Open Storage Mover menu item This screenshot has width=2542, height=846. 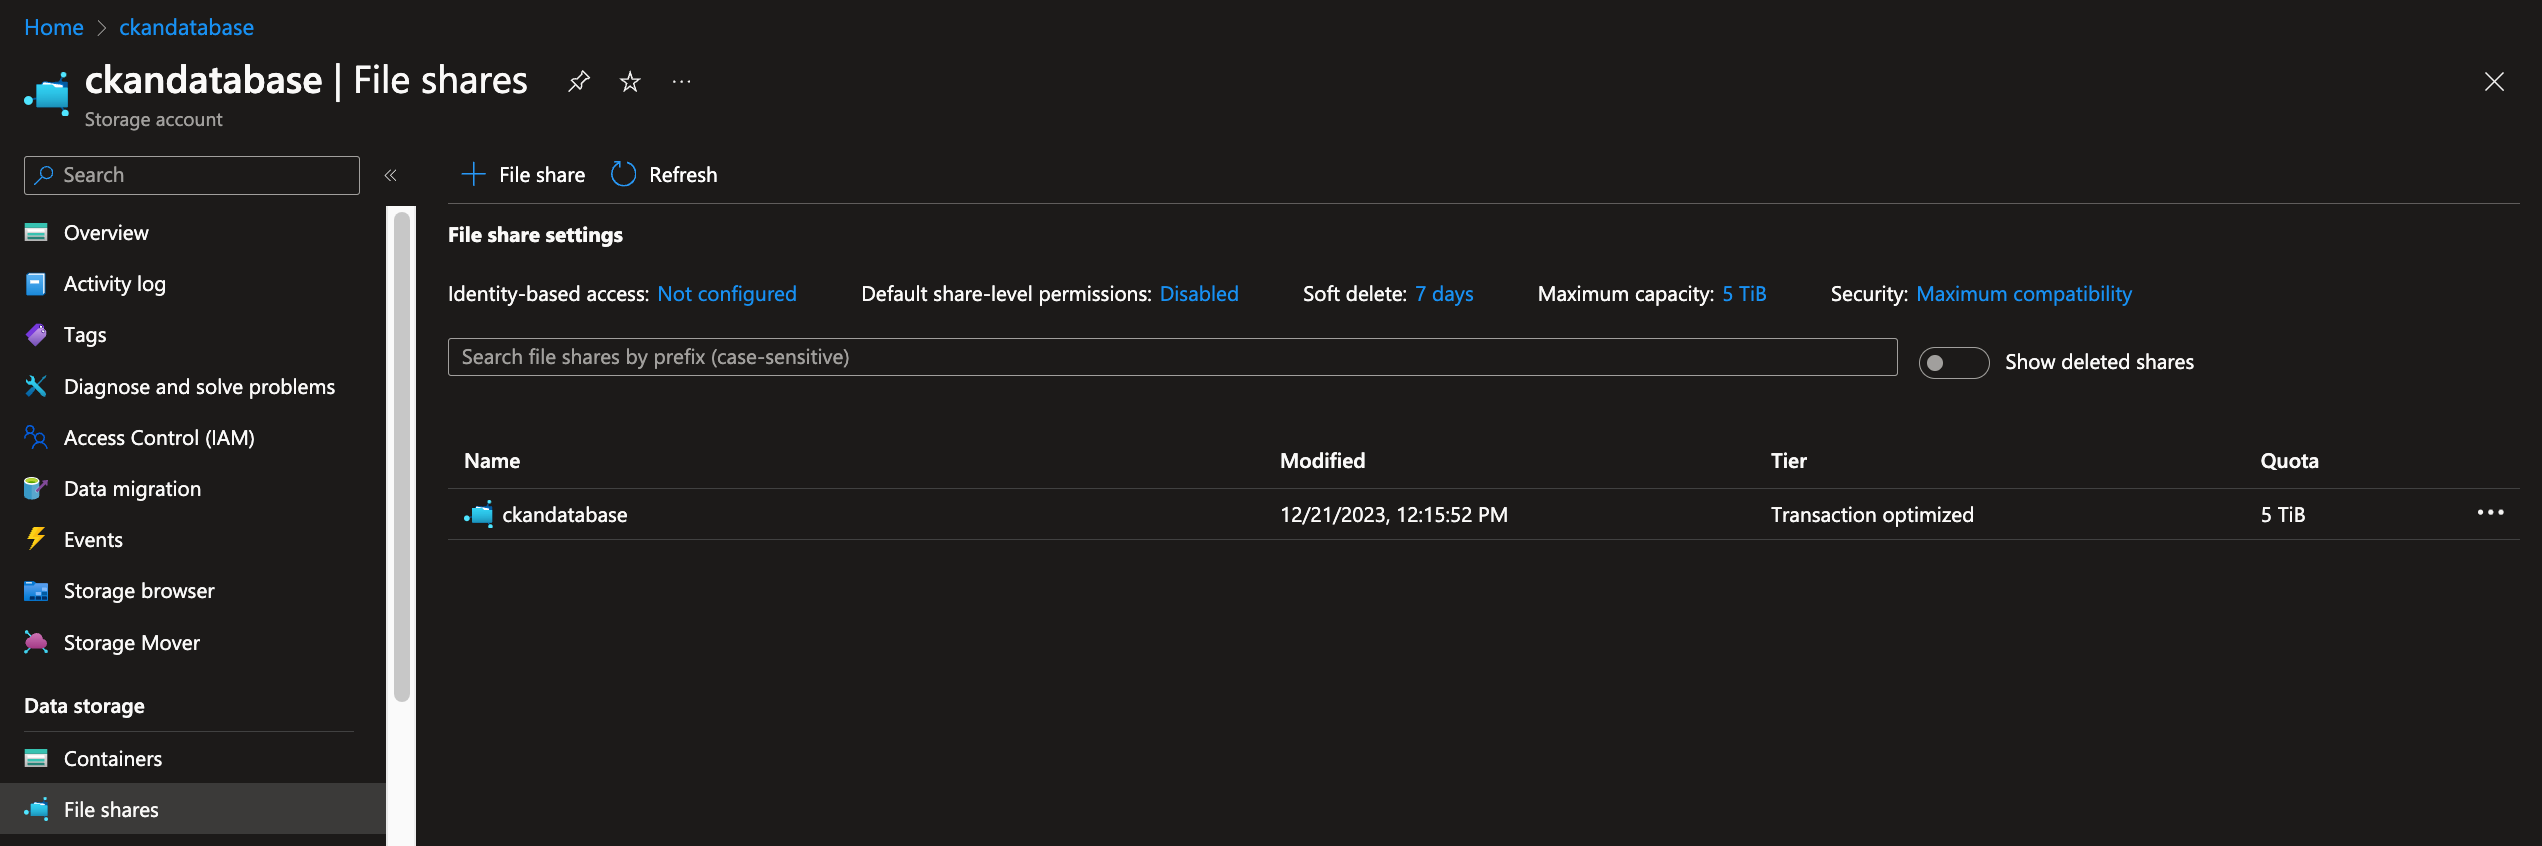[132, 642]
